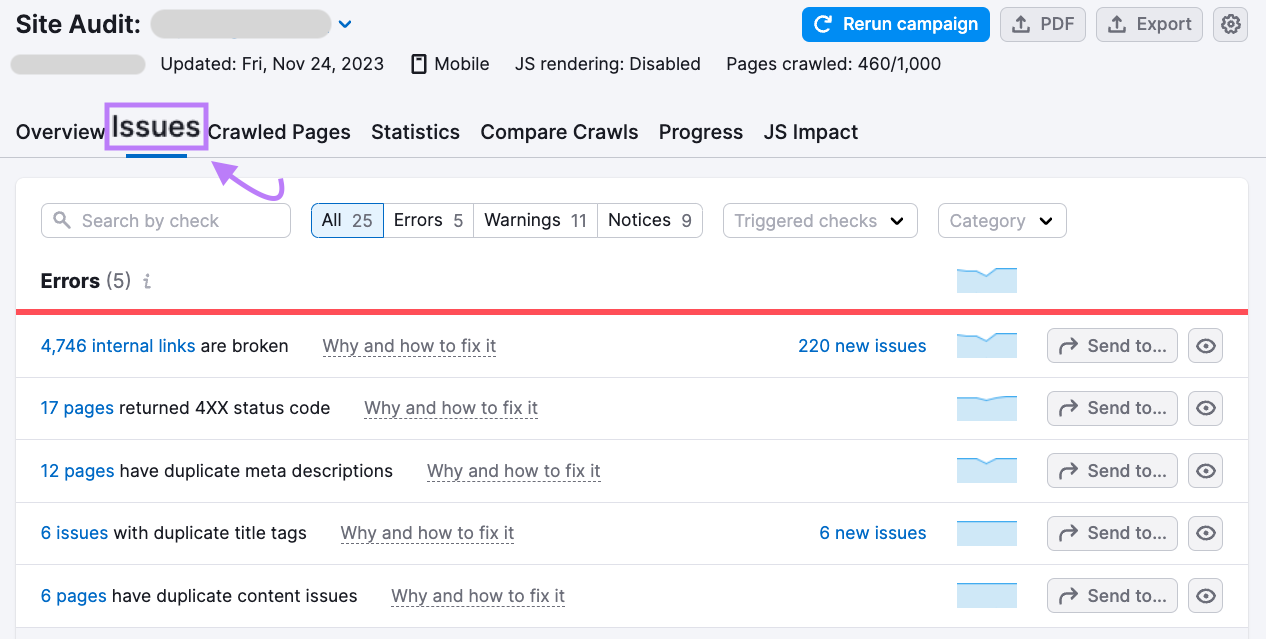Viewport: 1266px width, 639px height.
Task: Toggle the eye icon on broken internal links issue
Action: (x=1205, y=345)
